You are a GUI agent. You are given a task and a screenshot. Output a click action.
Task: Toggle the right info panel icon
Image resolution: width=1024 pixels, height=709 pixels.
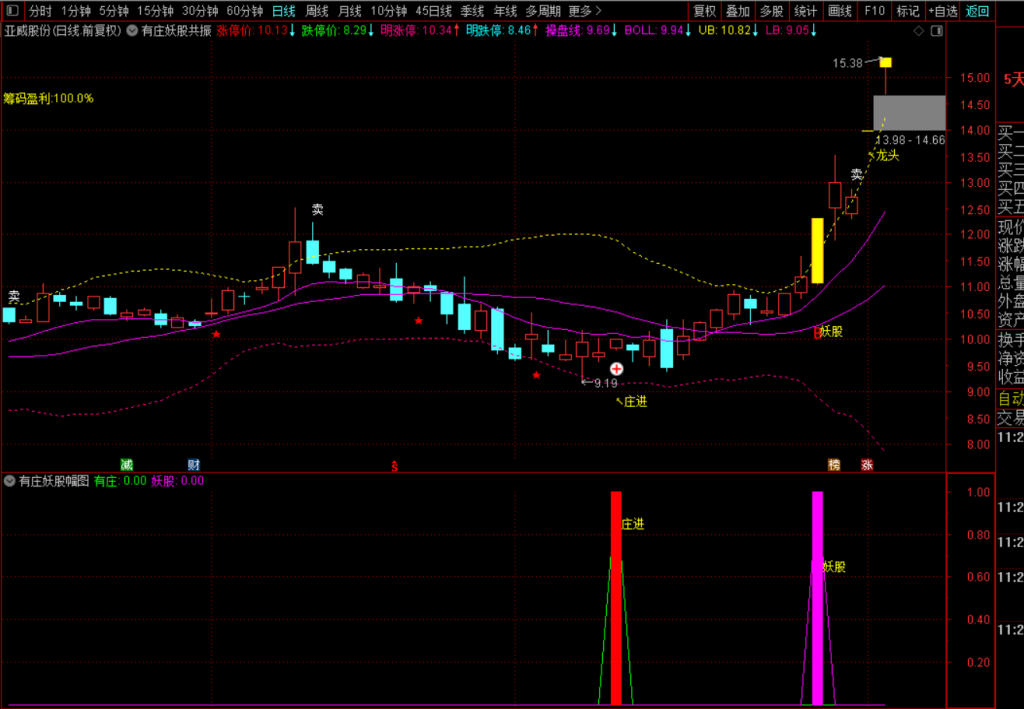tap(937, 31)
